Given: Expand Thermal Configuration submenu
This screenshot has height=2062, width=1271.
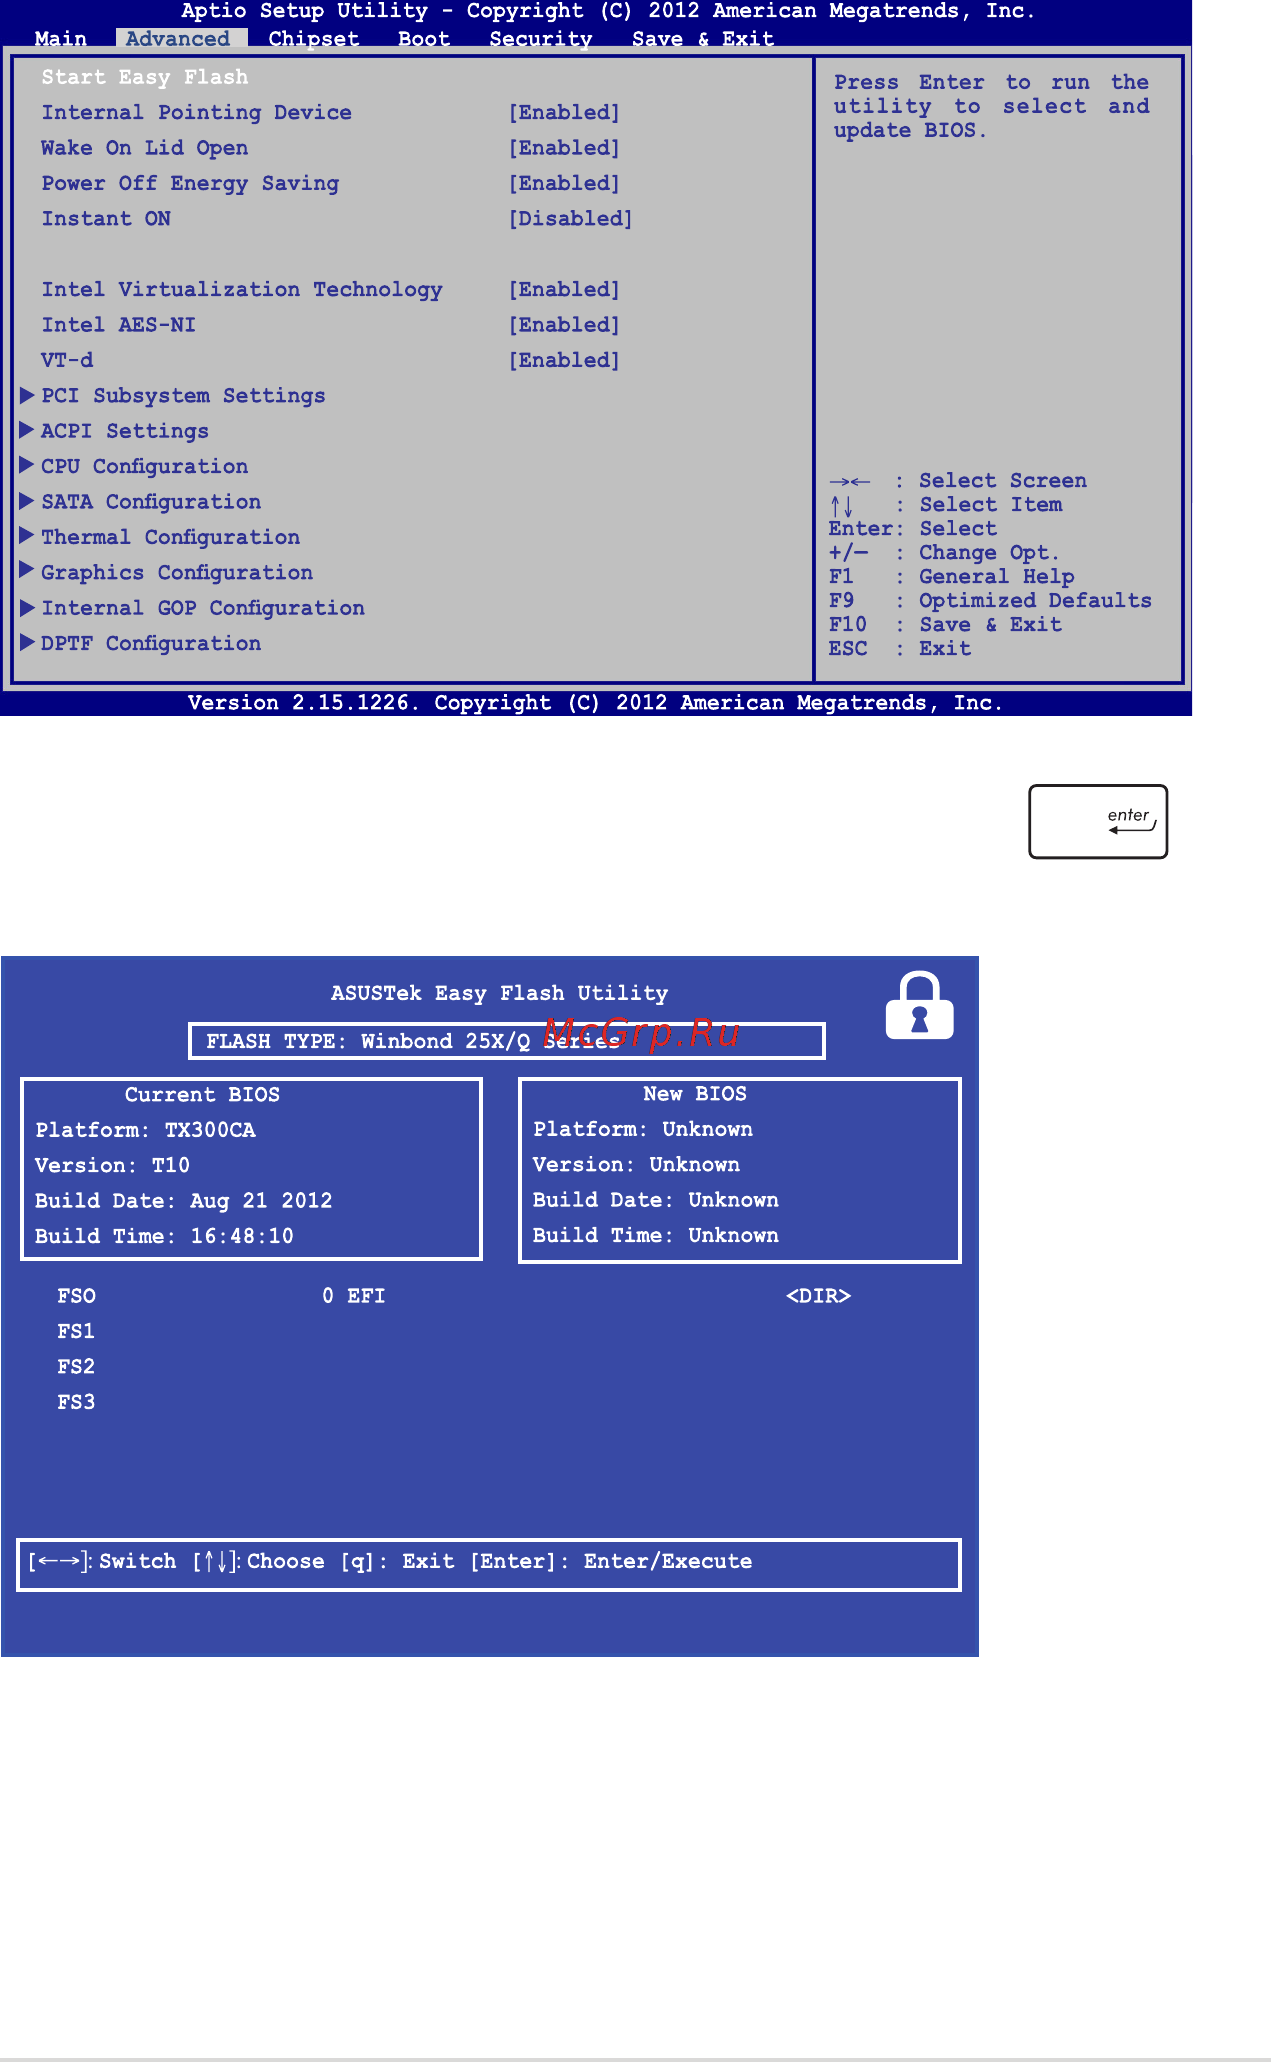Looking at the screenshot, I should 170,537.
